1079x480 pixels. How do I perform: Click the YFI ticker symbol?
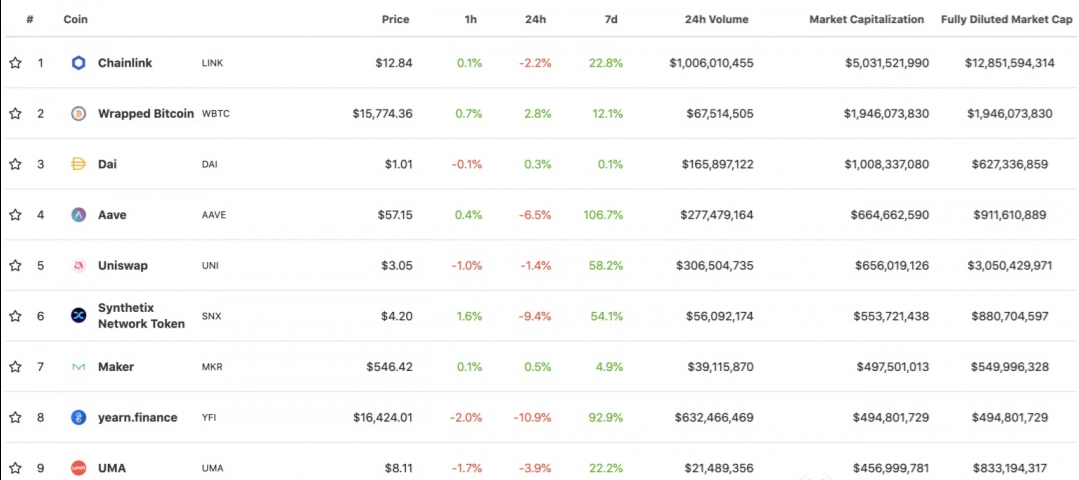point(209,417)
